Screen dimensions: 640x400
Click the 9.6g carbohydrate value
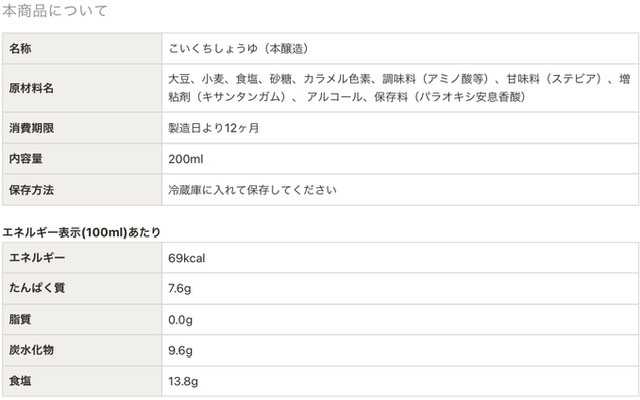click(x=180, y=351)
